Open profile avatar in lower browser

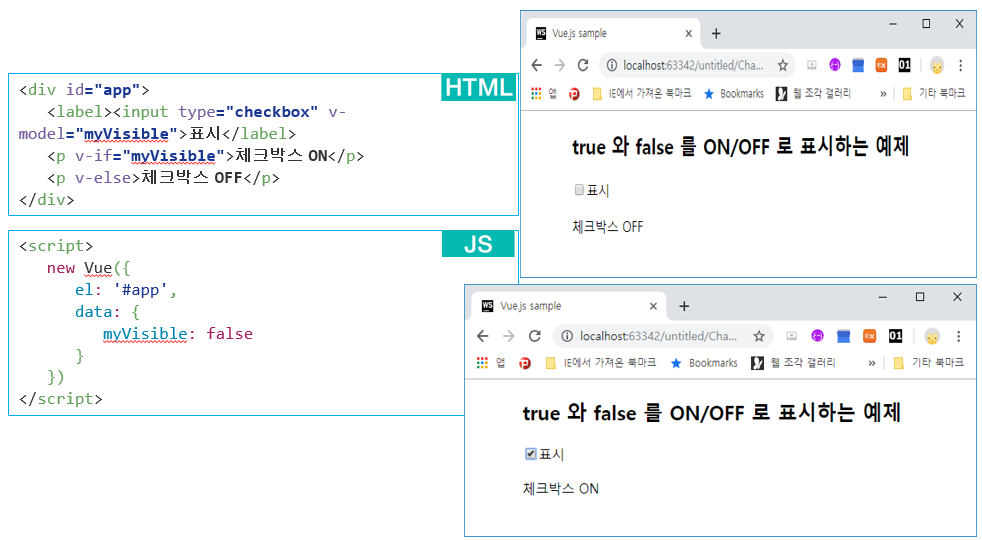pos(932,336)
